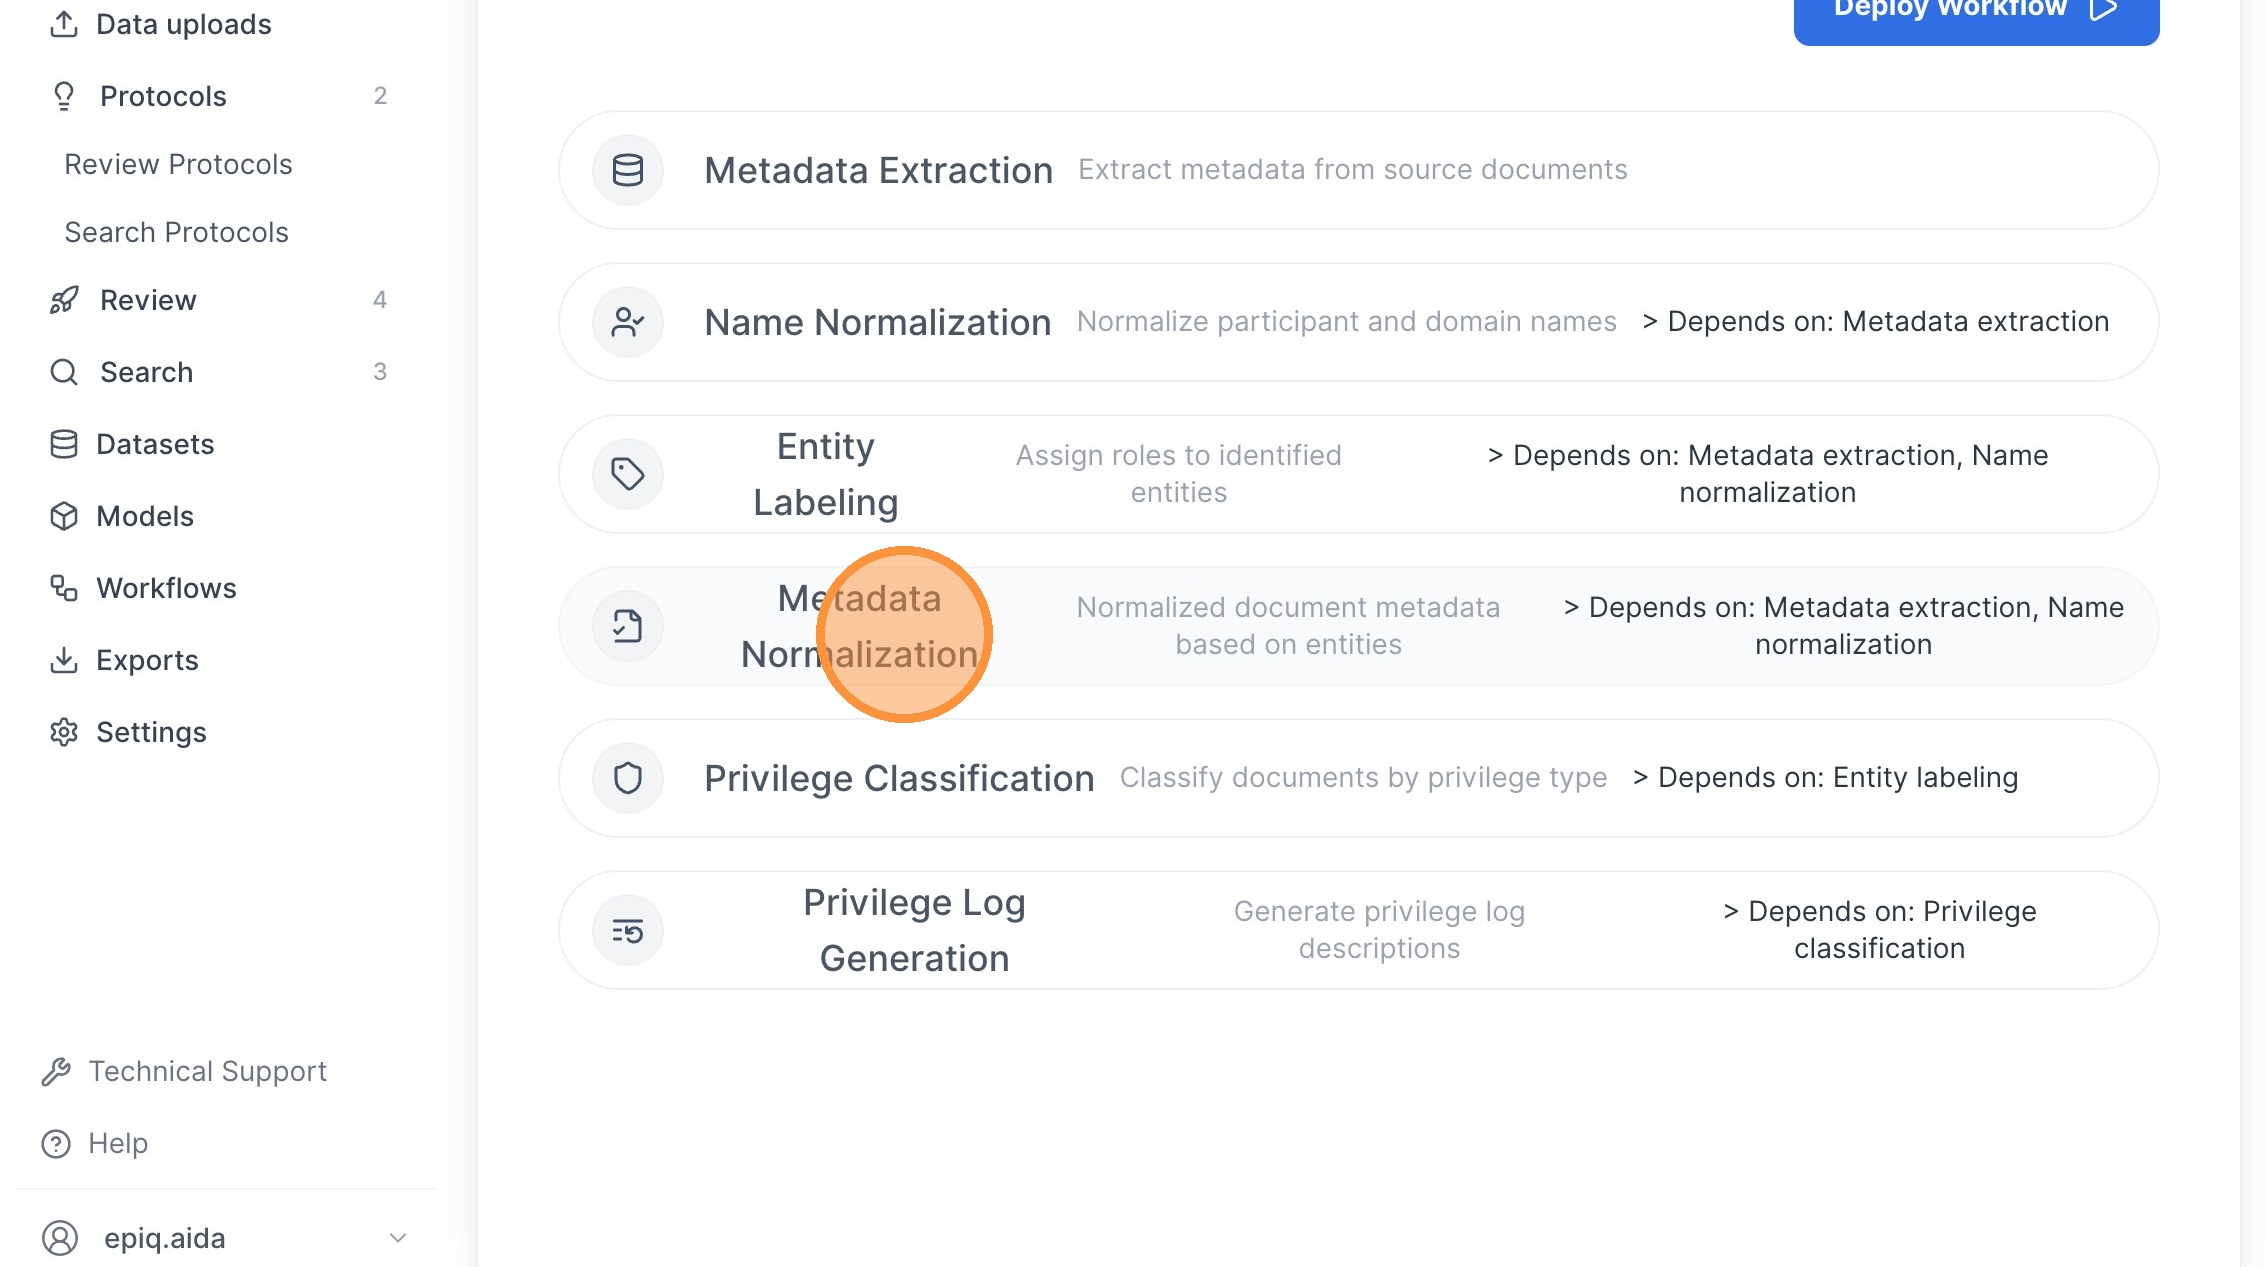The image size is (2266, 1267).
Task: Click the Name Normalization user-check icon
Action: click(628, 322)
